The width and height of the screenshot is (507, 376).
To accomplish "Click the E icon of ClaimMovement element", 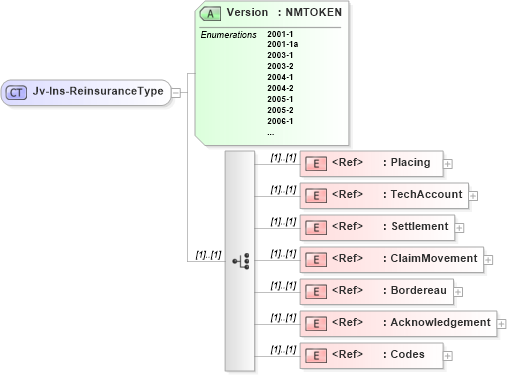I will pyautogui.click(x=316, y=260).
